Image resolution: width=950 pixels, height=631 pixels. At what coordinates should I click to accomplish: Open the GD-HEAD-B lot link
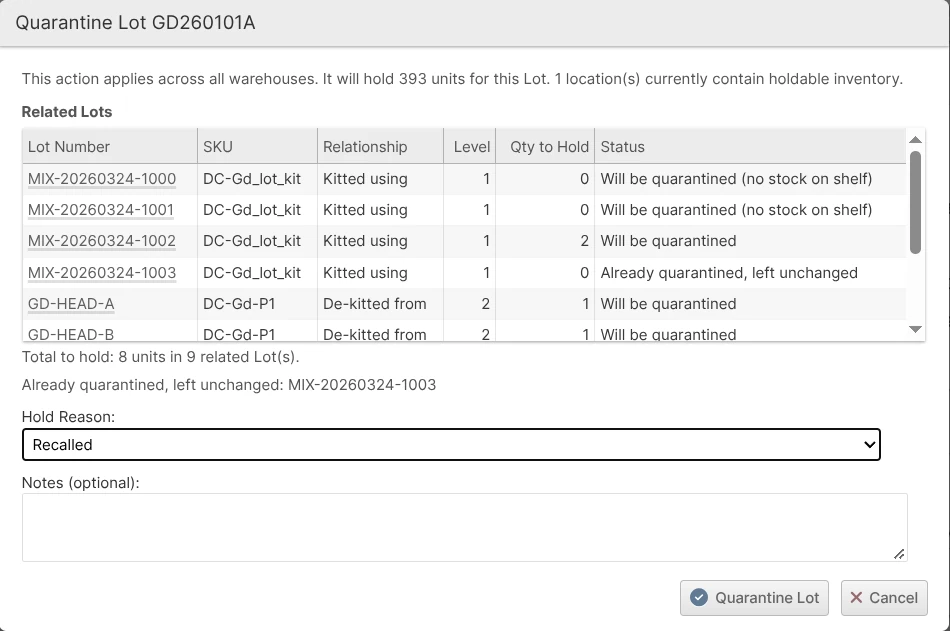71,335
